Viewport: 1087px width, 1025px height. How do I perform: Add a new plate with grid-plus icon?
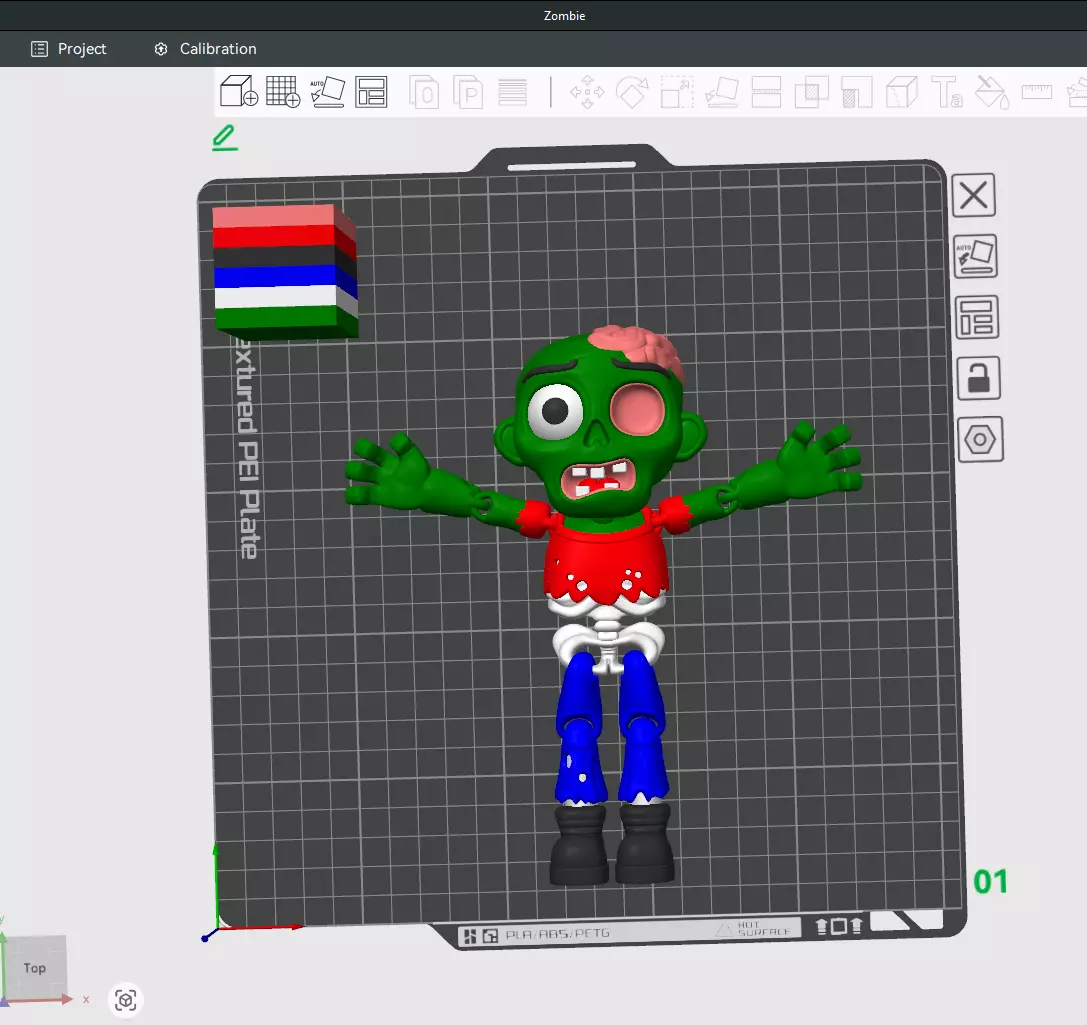pyautogui.click(x=283, y=91)
